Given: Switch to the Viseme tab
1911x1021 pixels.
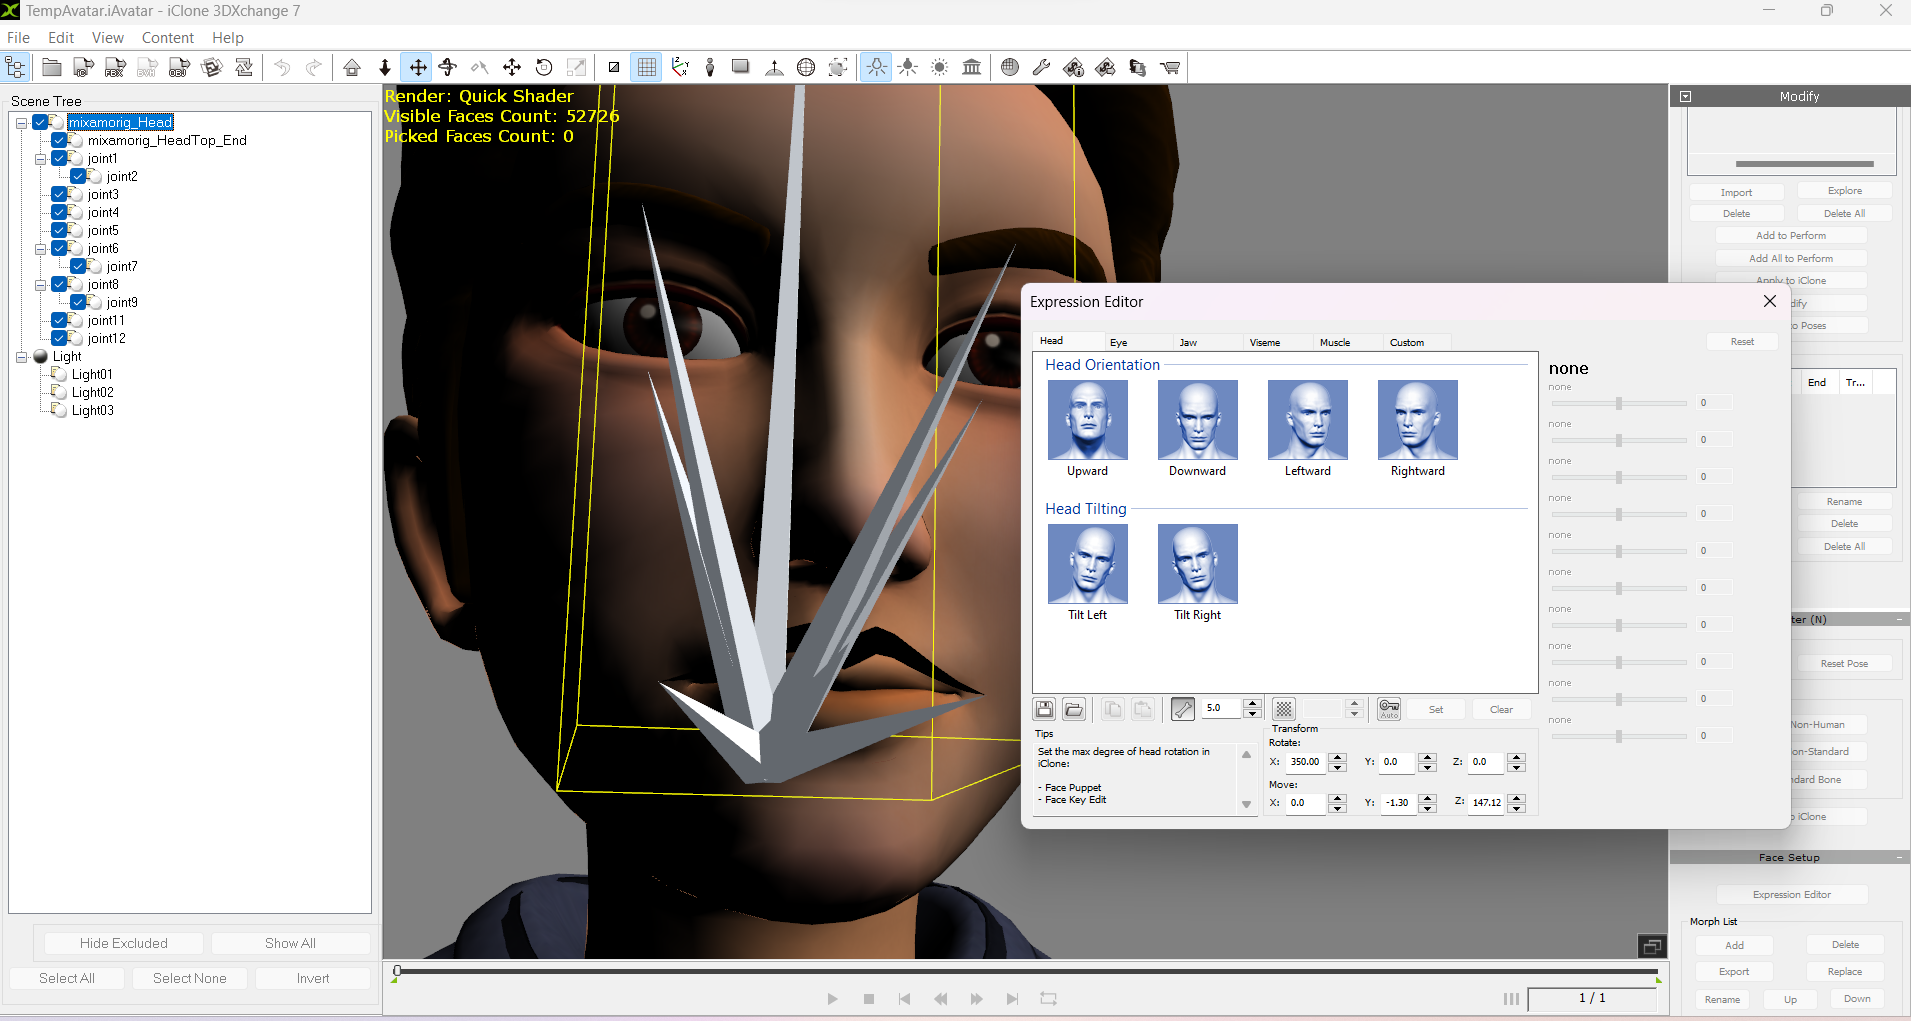Looking at the screenshot, I should pos(1264,342).
